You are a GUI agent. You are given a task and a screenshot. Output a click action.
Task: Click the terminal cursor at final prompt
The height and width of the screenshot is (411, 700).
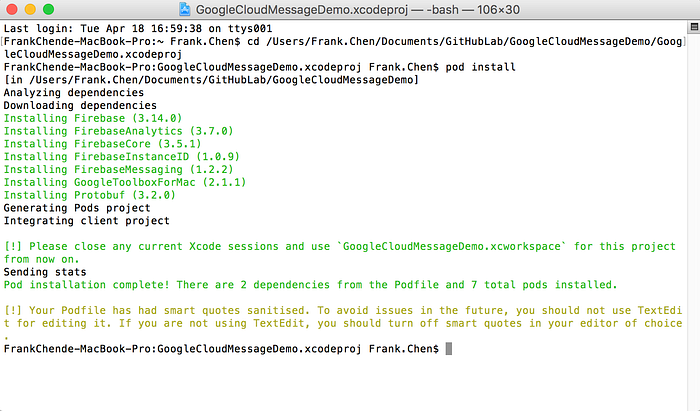449,349
